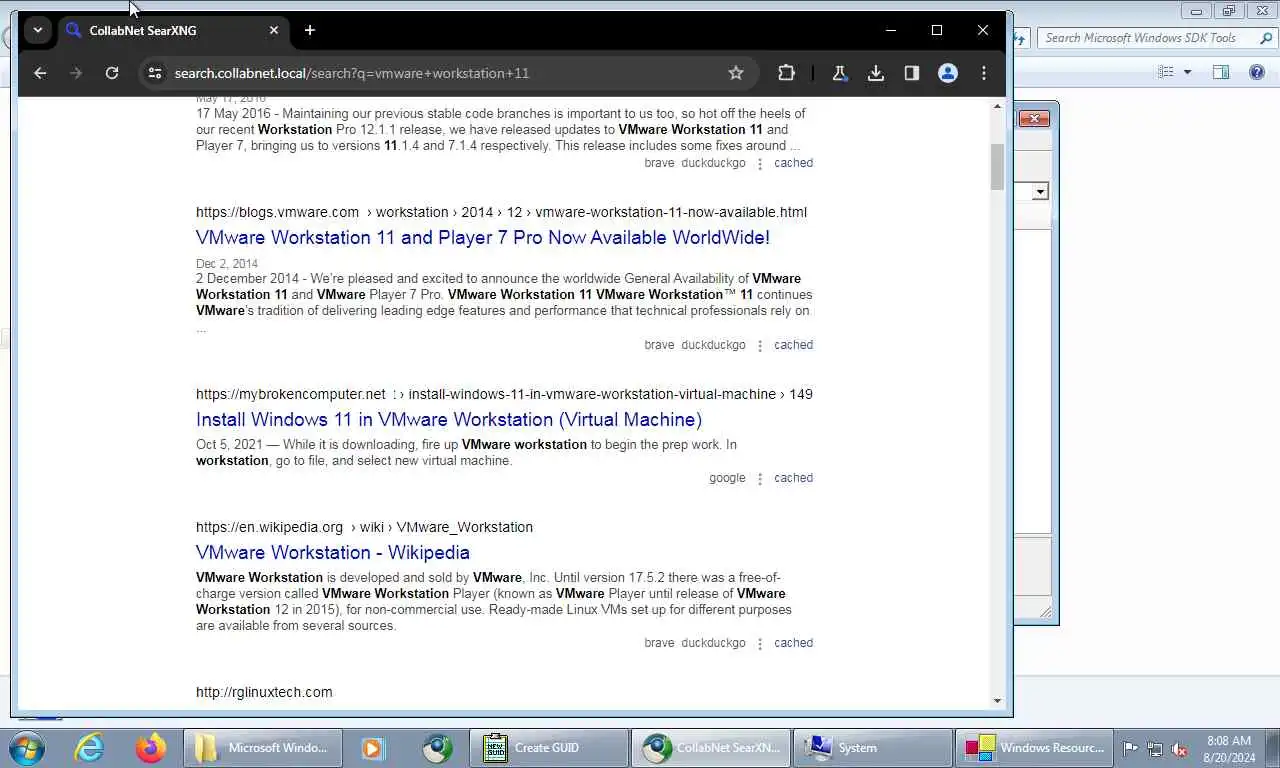Screen dimensions: 1280x768
Task: Click the rglinuxtech.com result URL
Action: click(264, 692)
